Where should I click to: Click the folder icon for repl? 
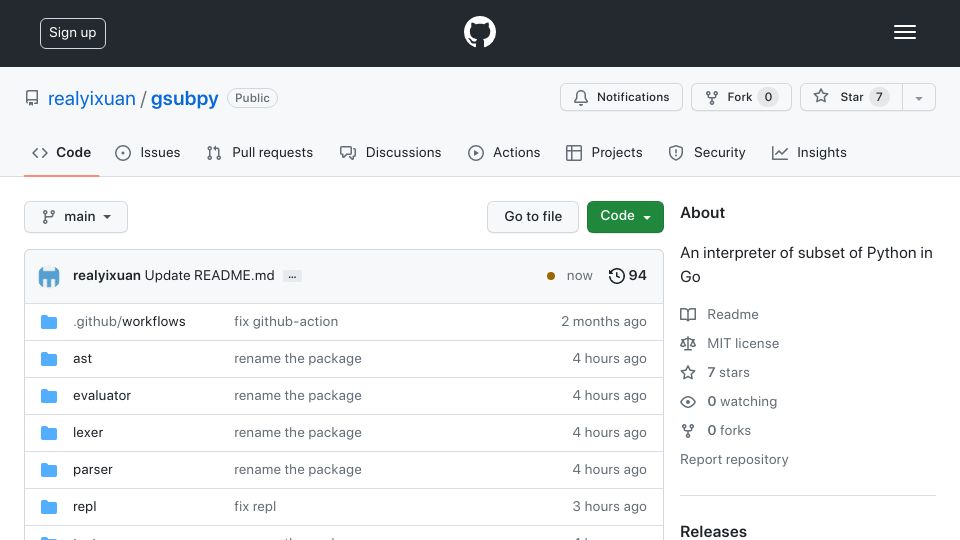pyautogui.click(x=49, y=507)
